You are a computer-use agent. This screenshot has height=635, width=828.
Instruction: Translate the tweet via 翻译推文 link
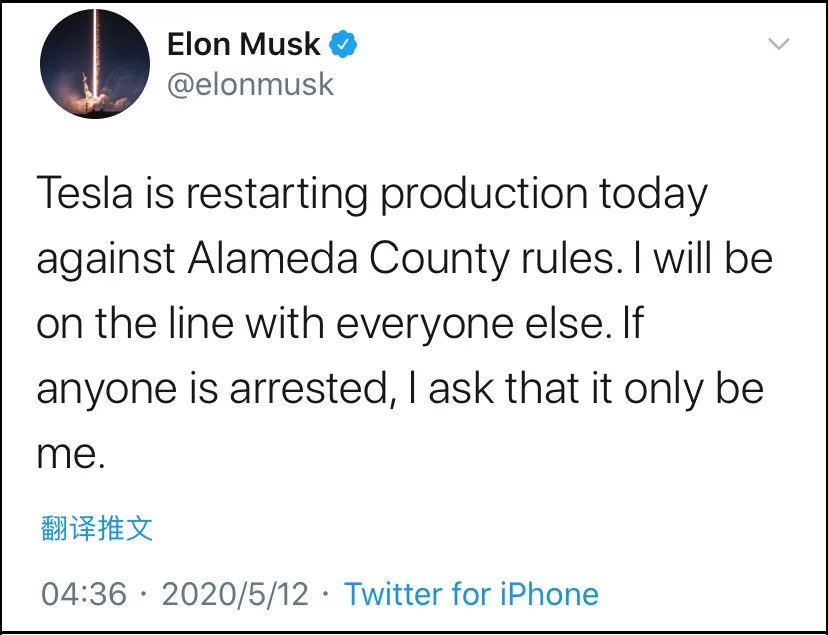coord(97,528)
